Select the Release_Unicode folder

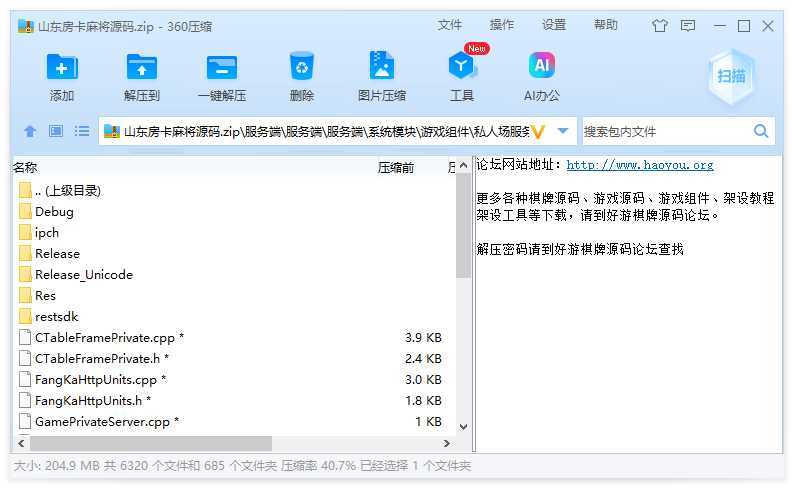(x=84, y=274)
